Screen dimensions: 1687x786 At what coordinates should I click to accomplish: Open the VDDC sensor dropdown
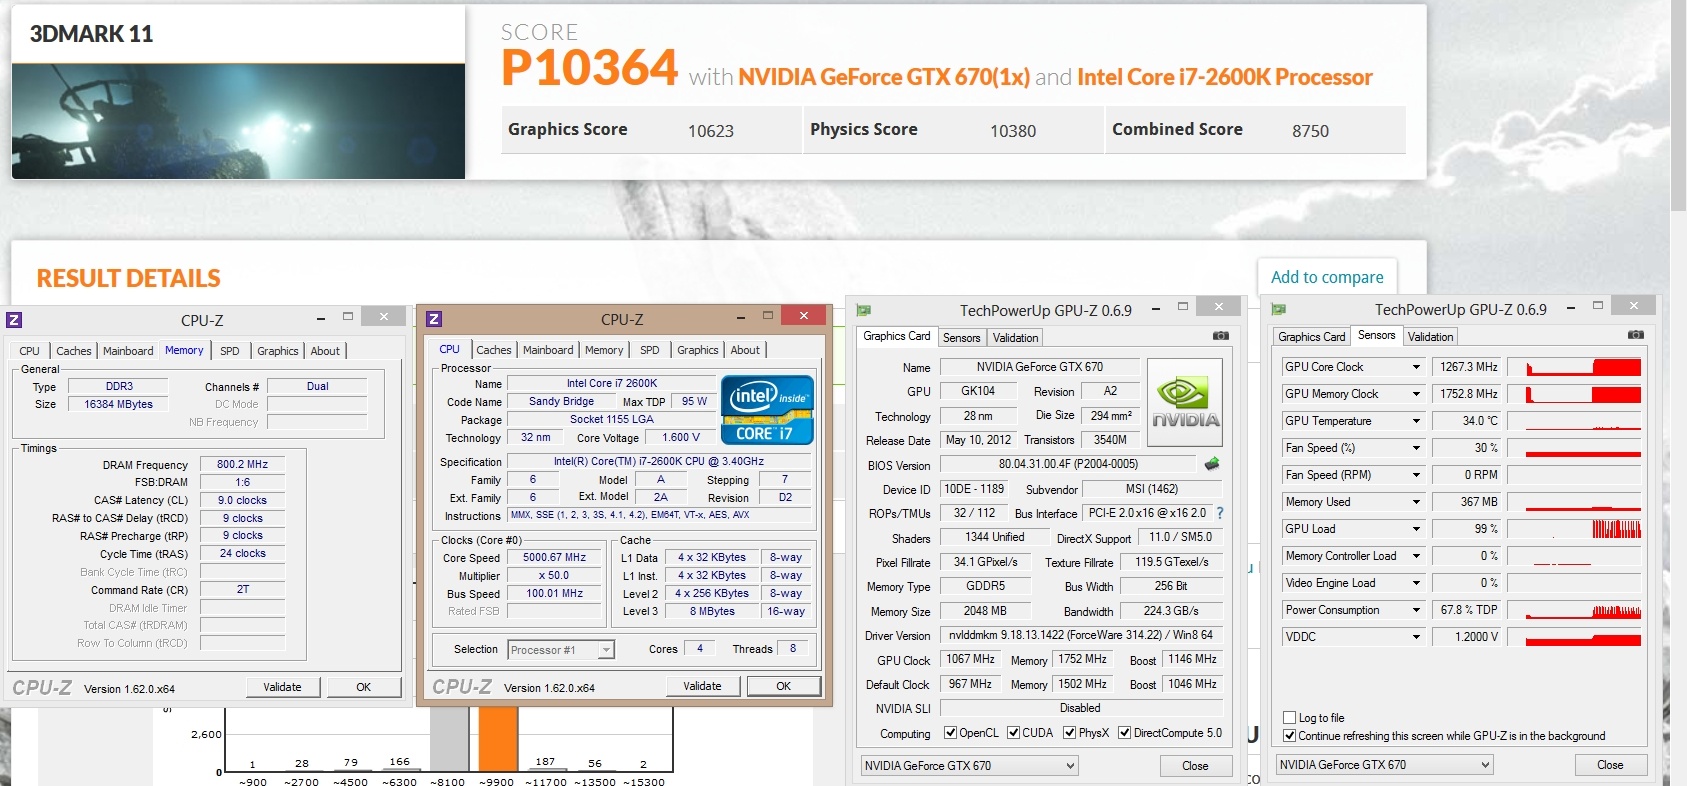tap(1416, 637)
